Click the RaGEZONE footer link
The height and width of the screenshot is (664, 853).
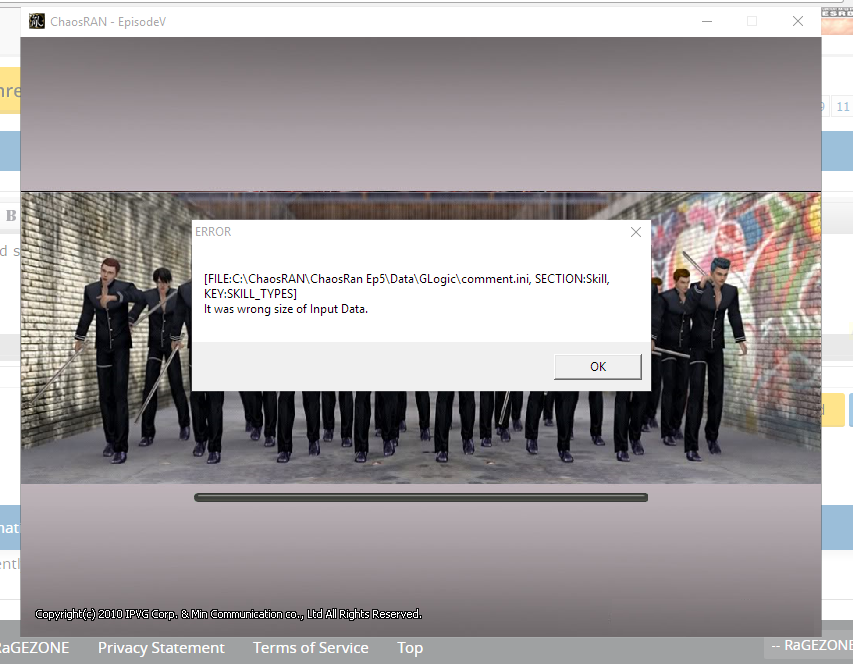(x=34, y=648)
